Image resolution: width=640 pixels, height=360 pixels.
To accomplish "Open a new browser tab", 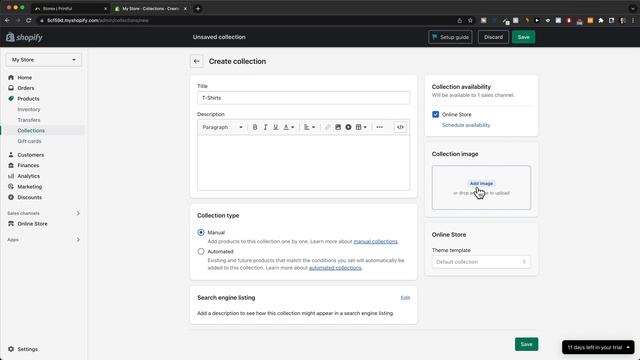I will point(198,8).
